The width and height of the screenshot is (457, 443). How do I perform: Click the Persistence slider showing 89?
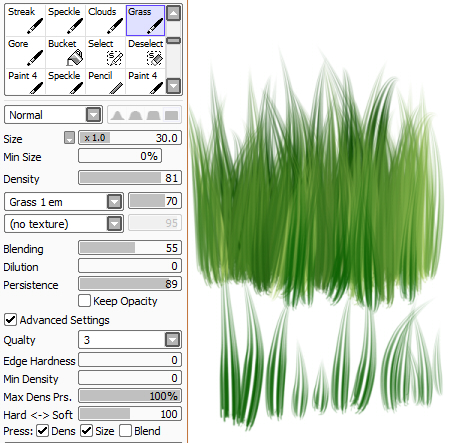(130, 284)
